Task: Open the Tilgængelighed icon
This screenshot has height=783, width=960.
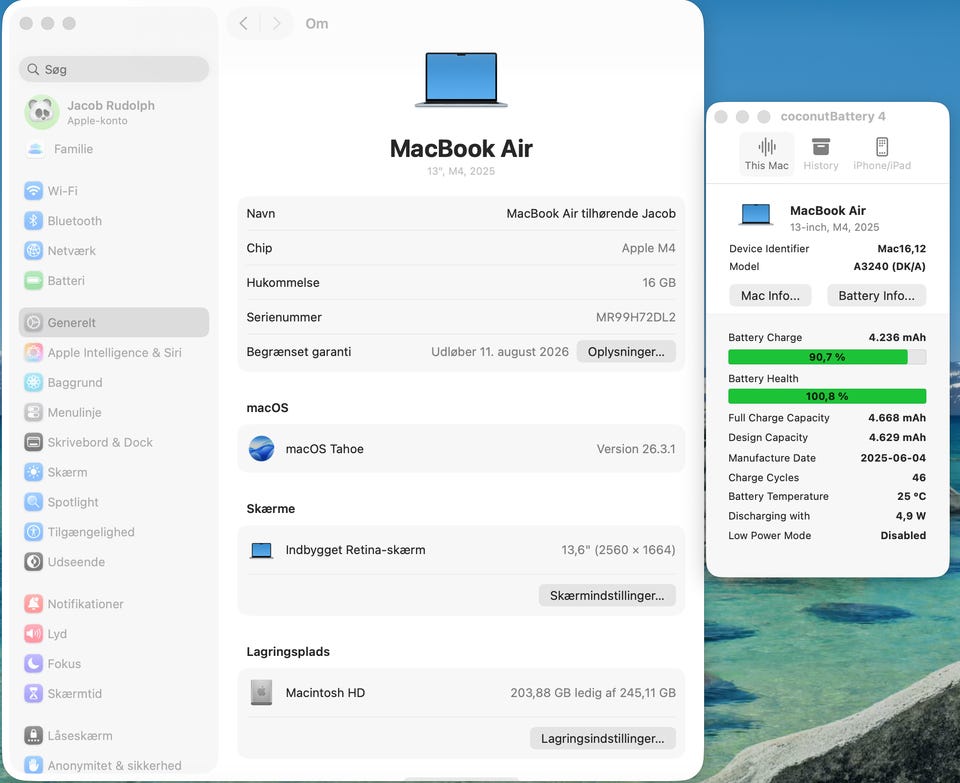Action: click(33, 531)
